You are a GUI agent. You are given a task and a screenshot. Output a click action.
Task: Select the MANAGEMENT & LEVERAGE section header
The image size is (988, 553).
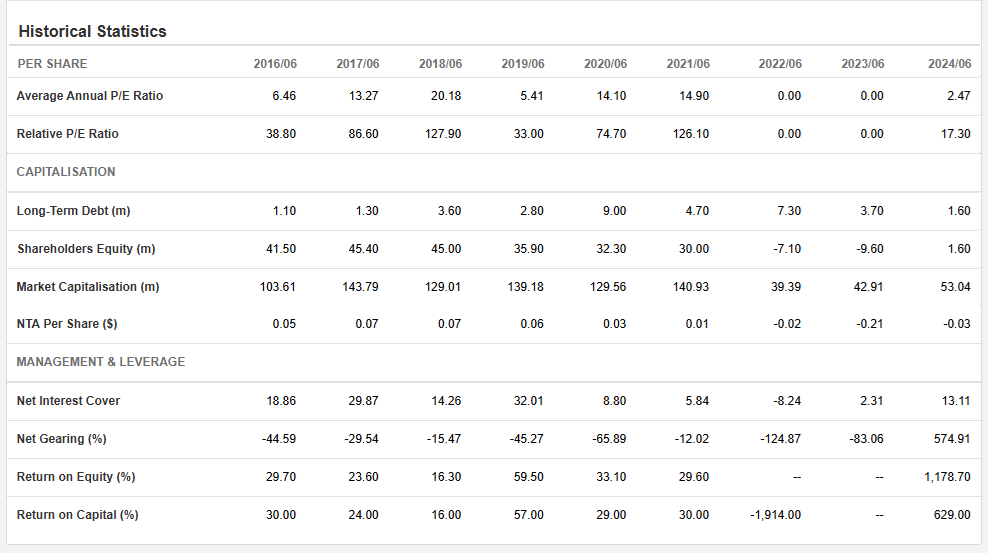[x=101, y=362]
